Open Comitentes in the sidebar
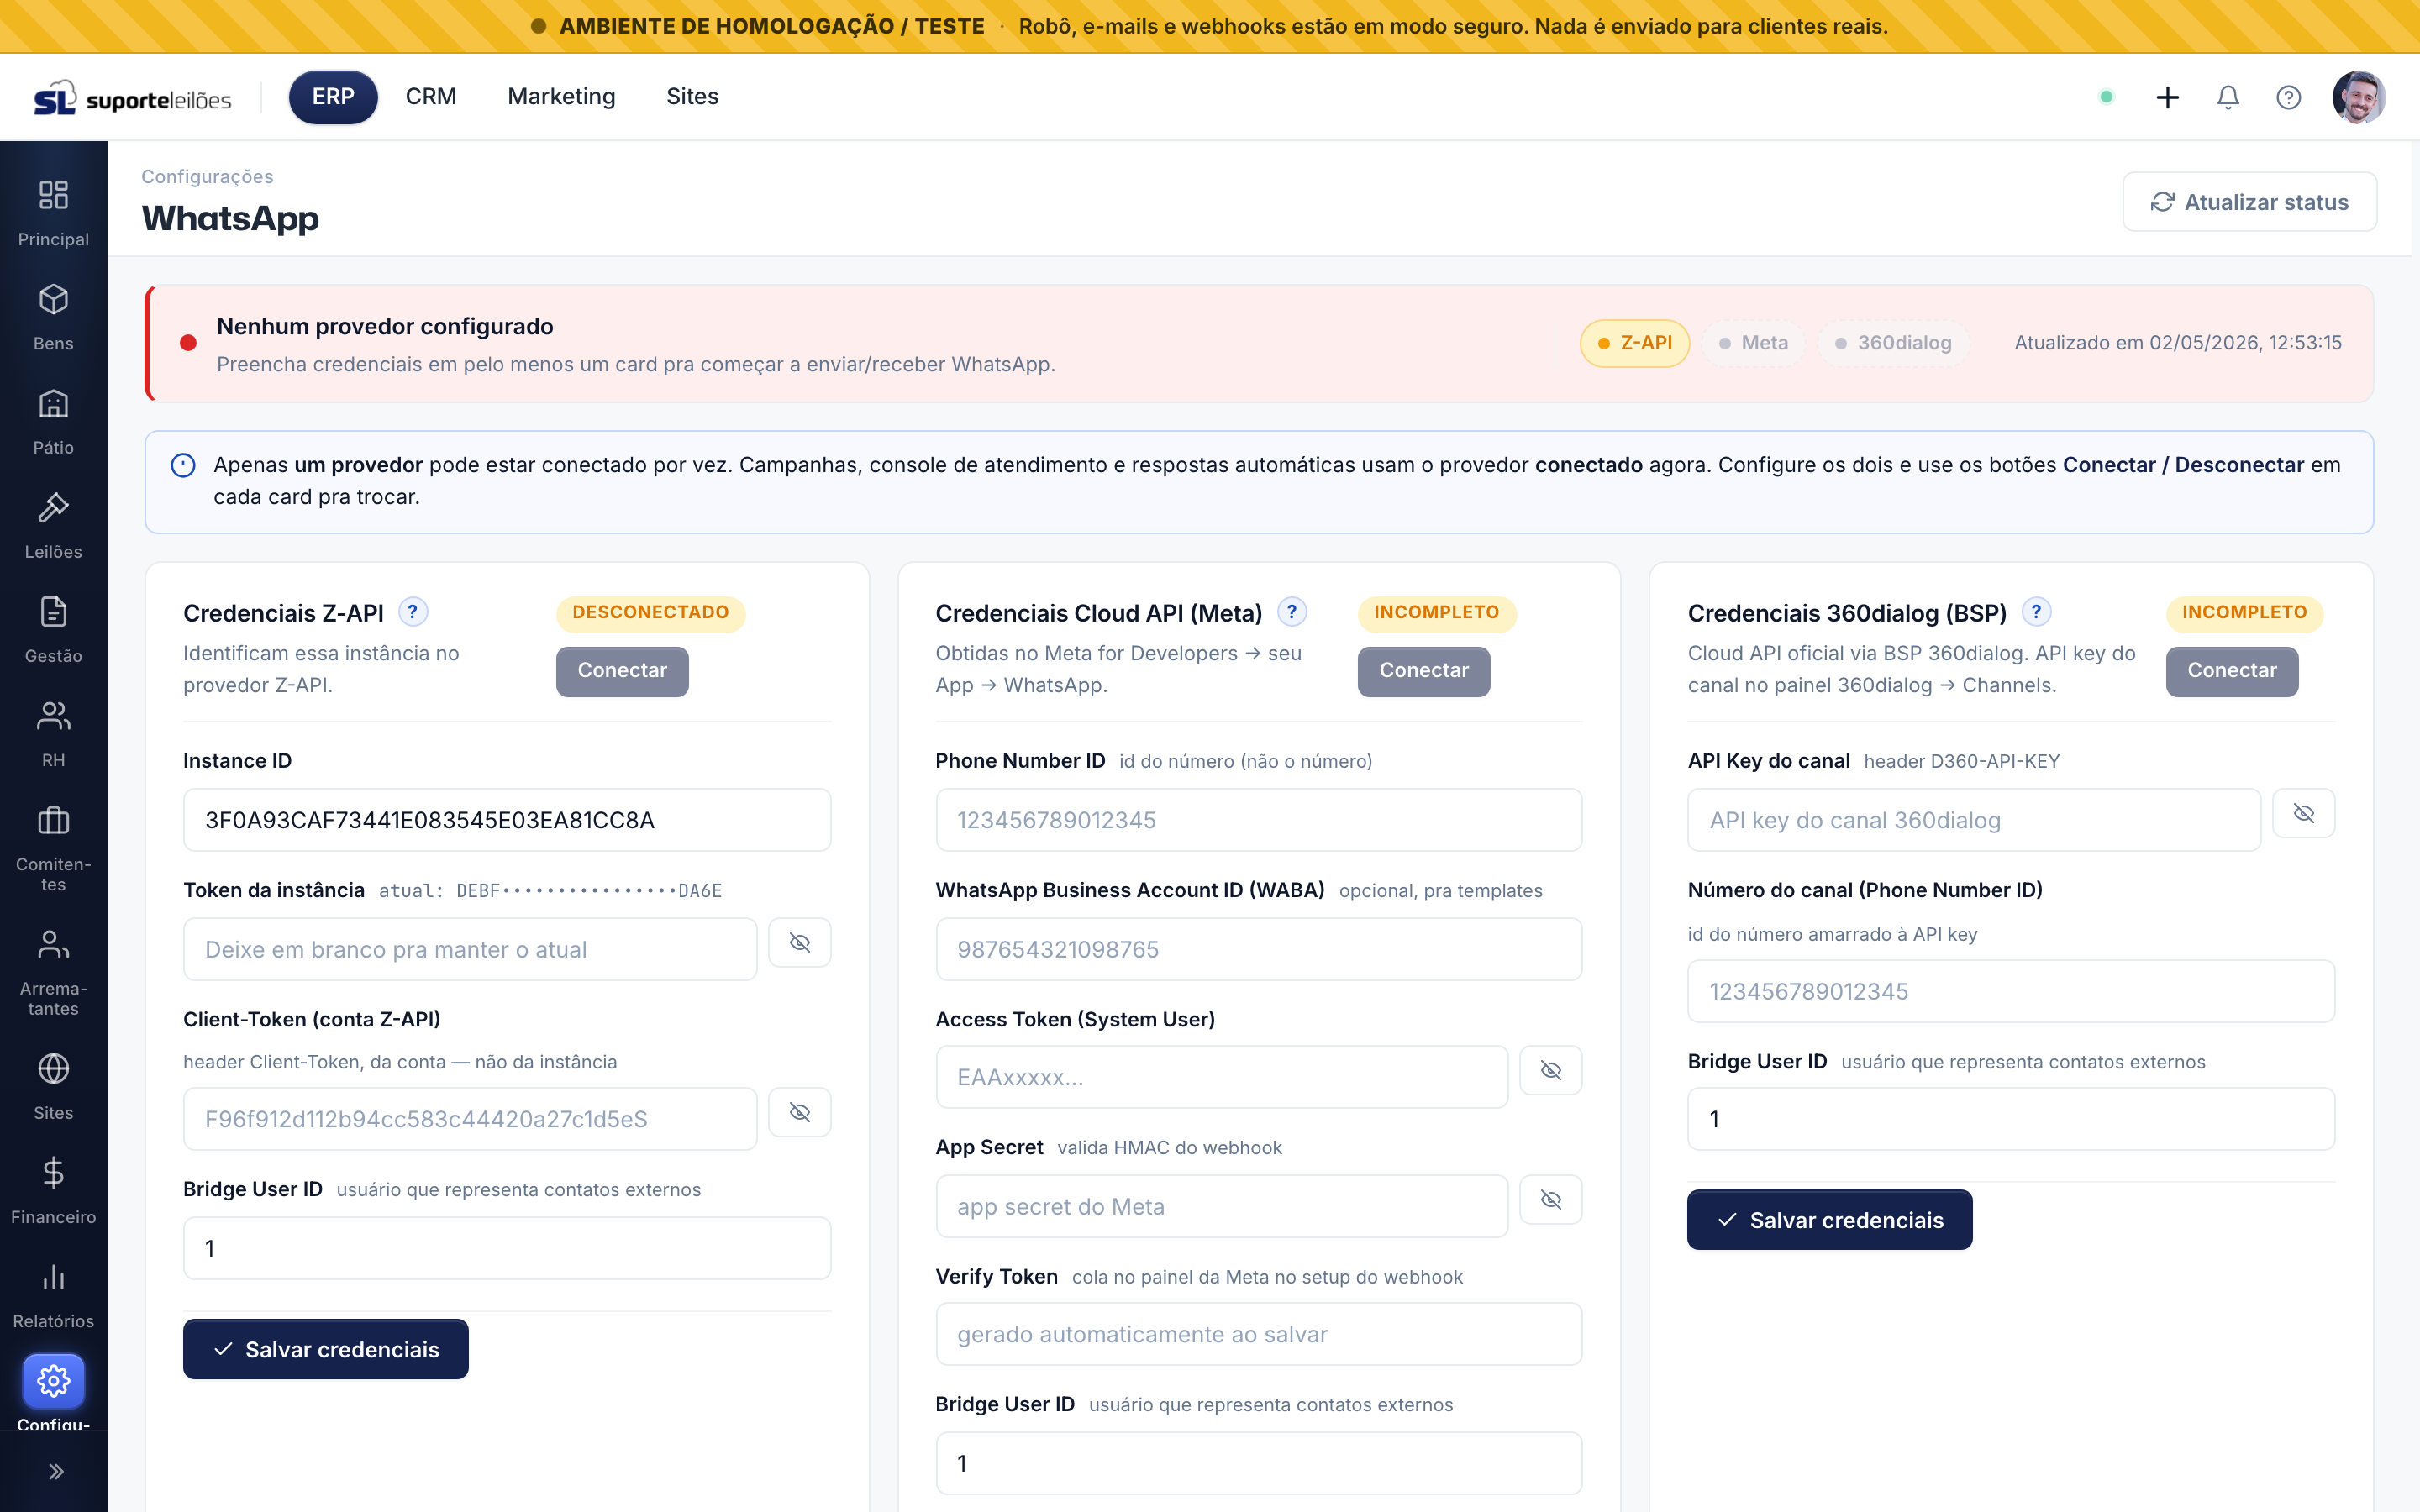 [x=53, y=848]
